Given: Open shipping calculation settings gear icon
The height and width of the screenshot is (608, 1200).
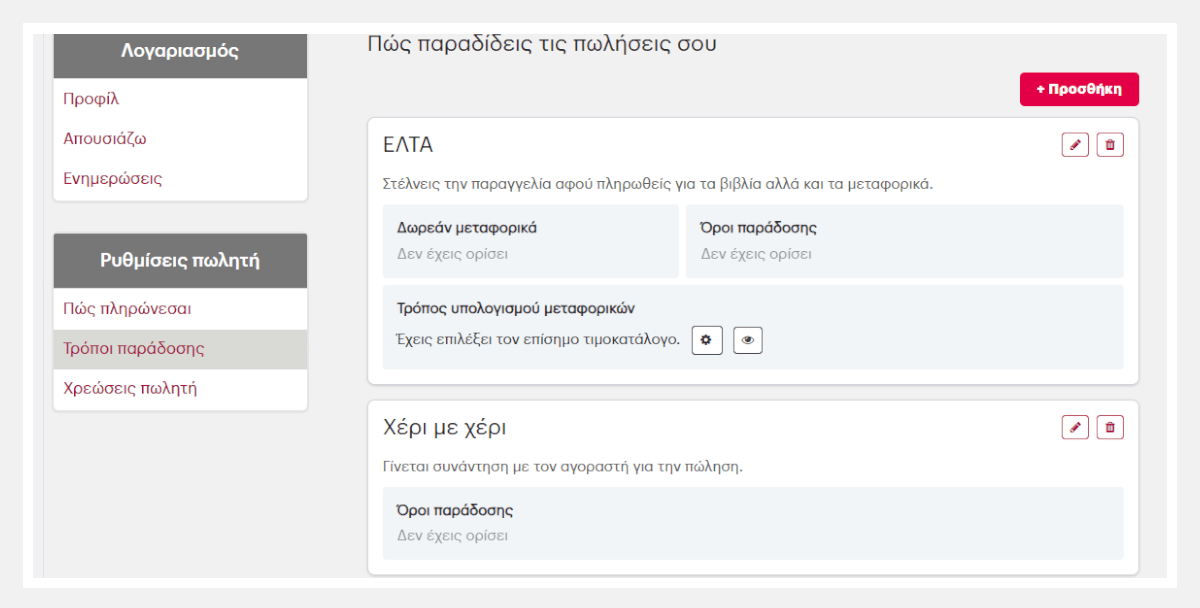Looking at the screenshot, I should (x=707, y=340).
